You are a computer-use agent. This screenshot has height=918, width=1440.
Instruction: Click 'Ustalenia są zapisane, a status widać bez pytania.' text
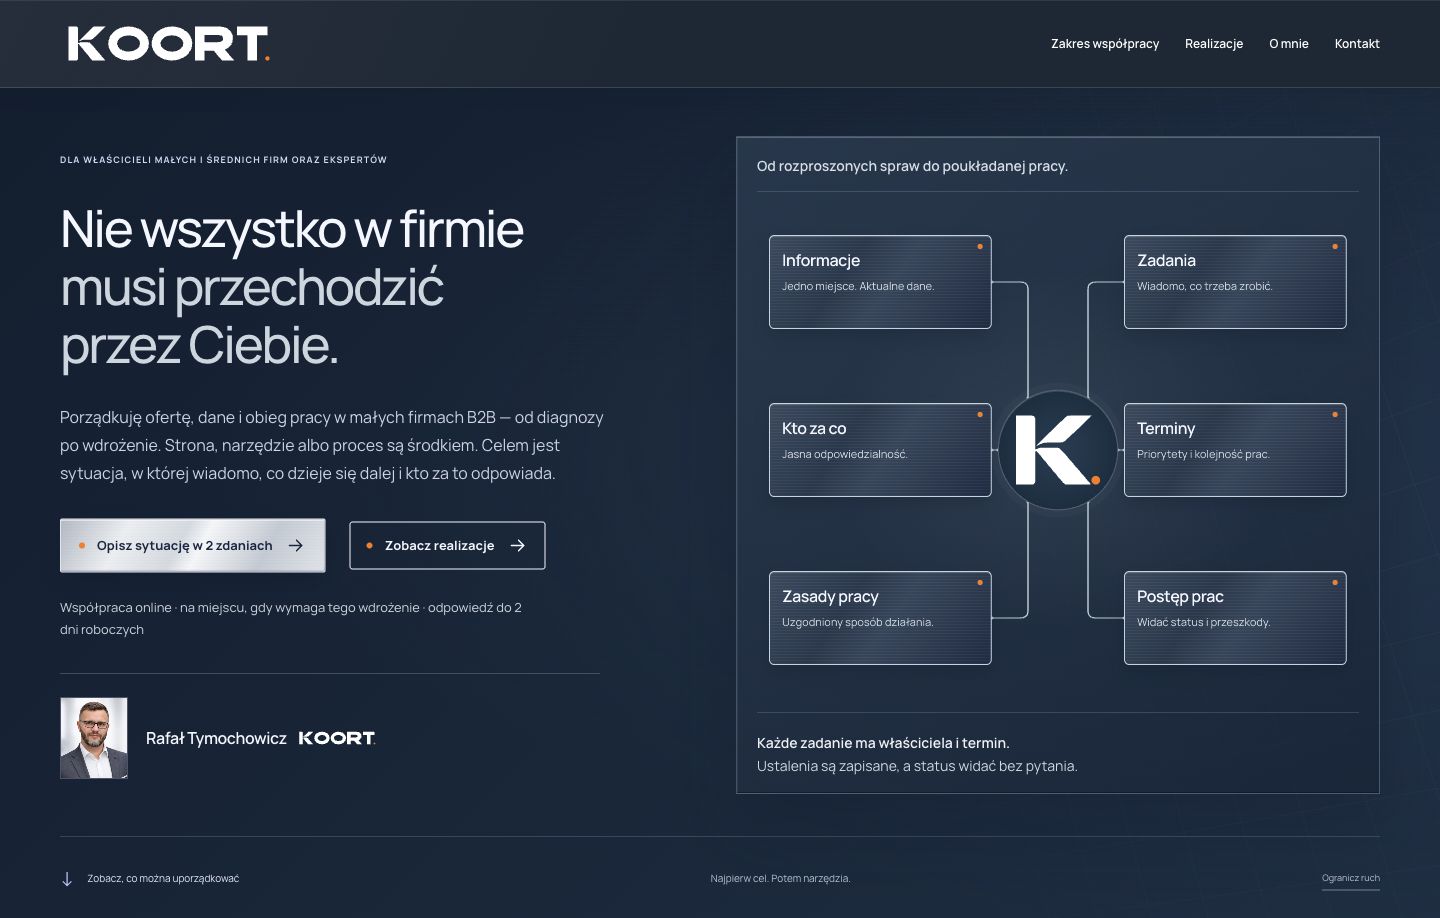(x=917, y=766)
